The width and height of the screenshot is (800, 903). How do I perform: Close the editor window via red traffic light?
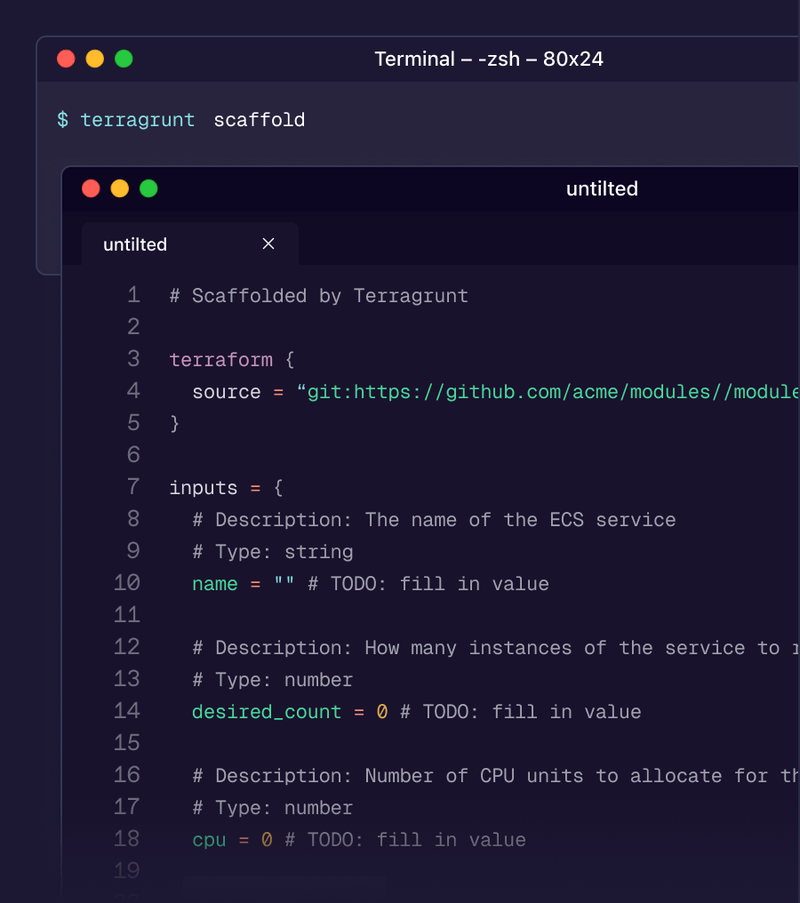(x=91, y=188)
